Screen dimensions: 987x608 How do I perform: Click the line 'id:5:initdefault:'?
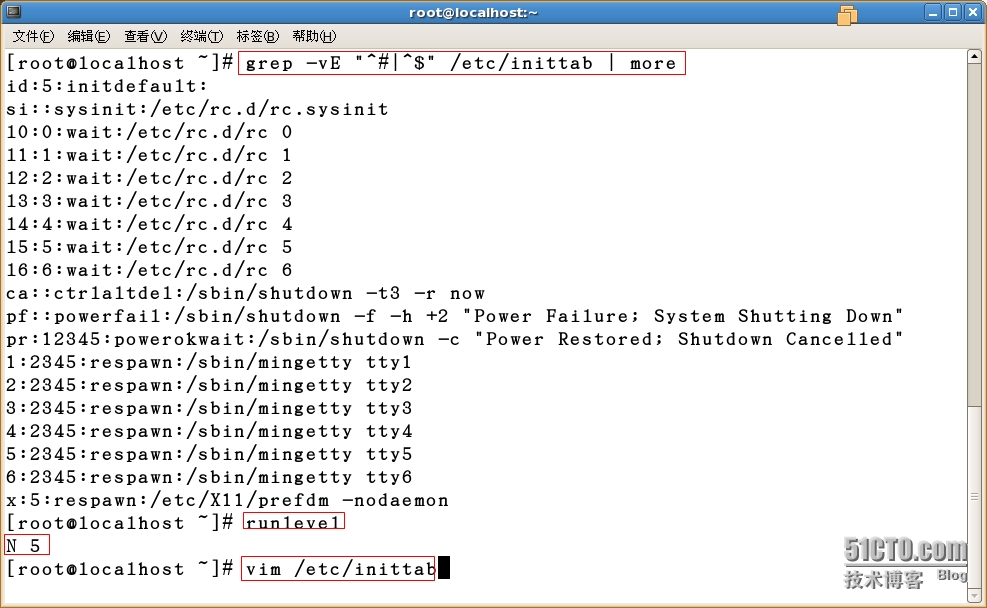pyautogui.click(x=107, y=86)
